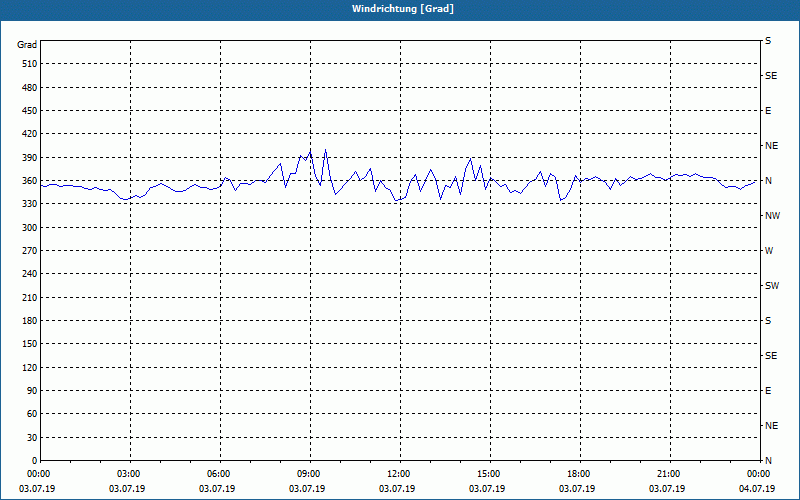
Task: Select the 60 degree axis label
Action: pos(32,414)
